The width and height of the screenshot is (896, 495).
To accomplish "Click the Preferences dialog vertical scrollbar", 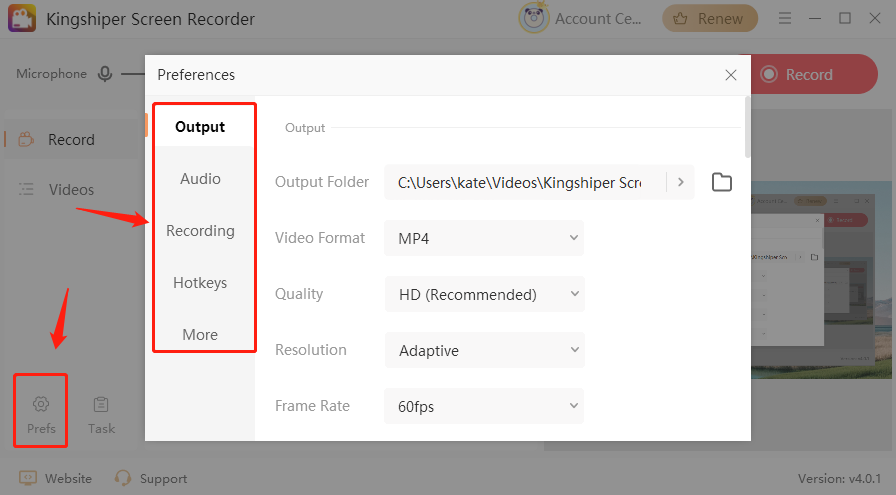I will click(747, 127).
